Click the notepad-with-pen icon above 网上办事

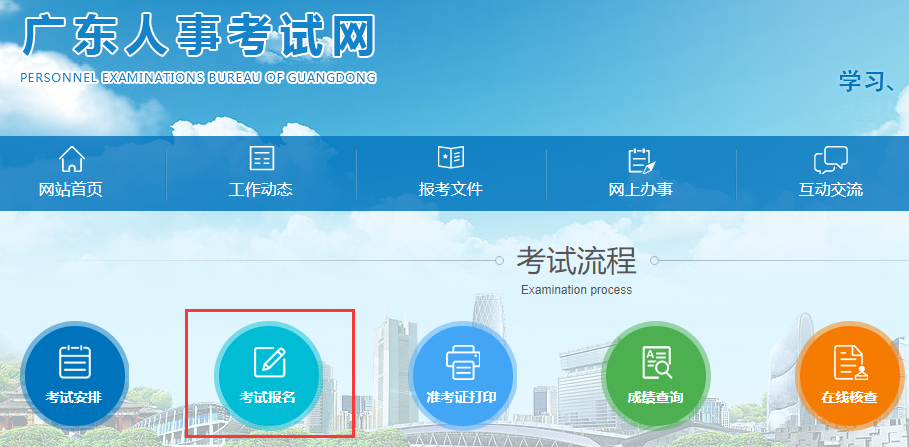click(x=640, y=160)
